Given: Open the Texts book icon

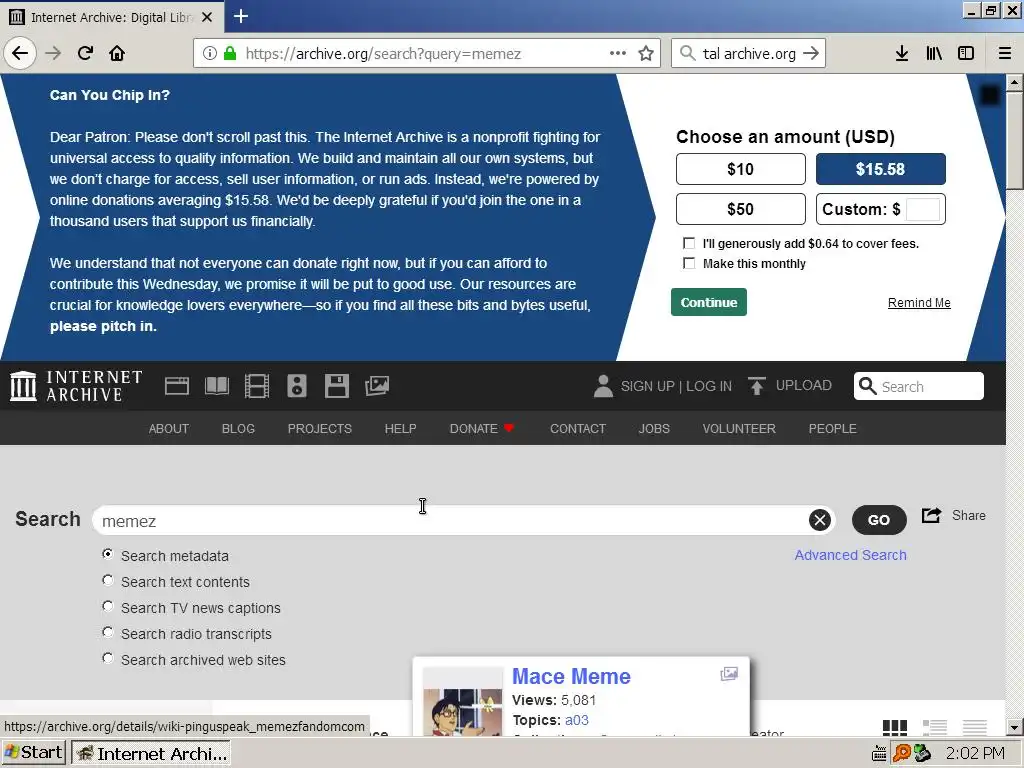Looking at the screenshot, I should click(x=217, y=386).
